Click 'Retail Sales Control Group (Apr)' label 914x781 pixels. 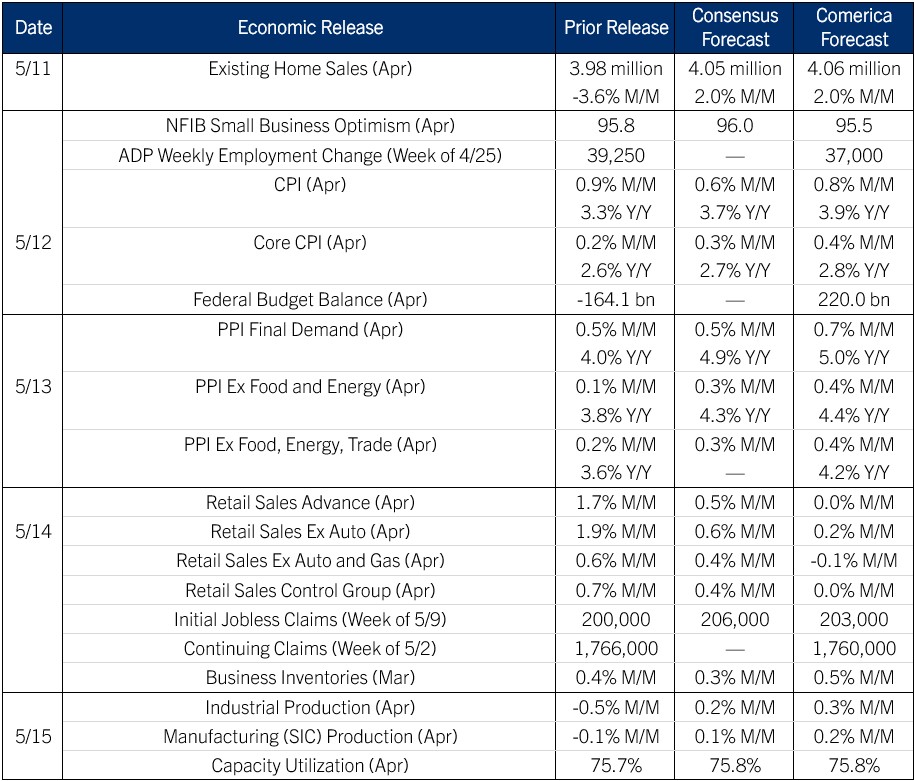click(x=310, y=590)
